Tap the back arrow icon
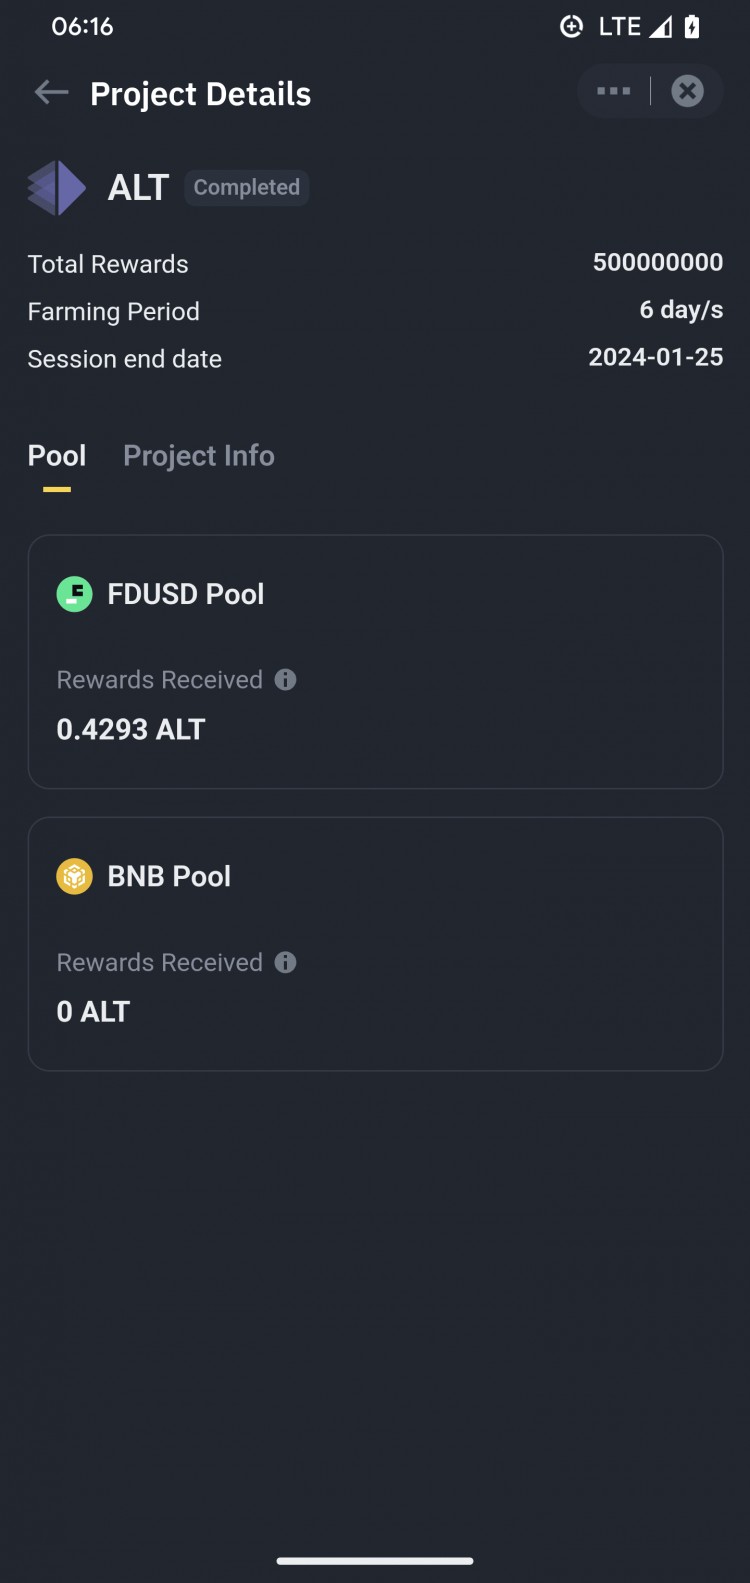 [51, 93]
